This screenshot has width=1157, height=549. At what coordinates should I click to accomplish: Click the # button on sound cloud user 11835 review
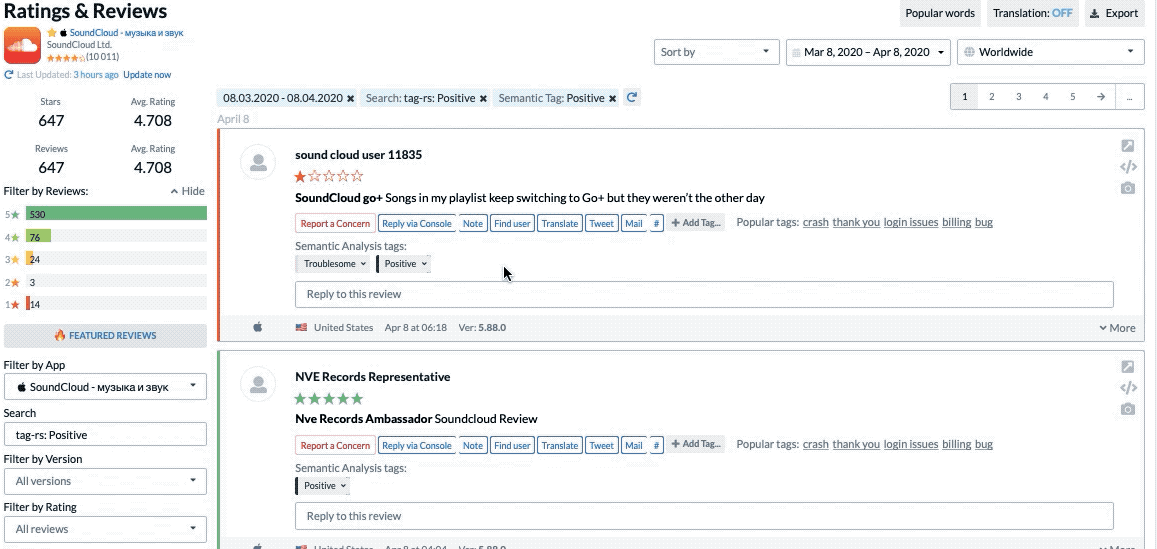pos(657,223)
